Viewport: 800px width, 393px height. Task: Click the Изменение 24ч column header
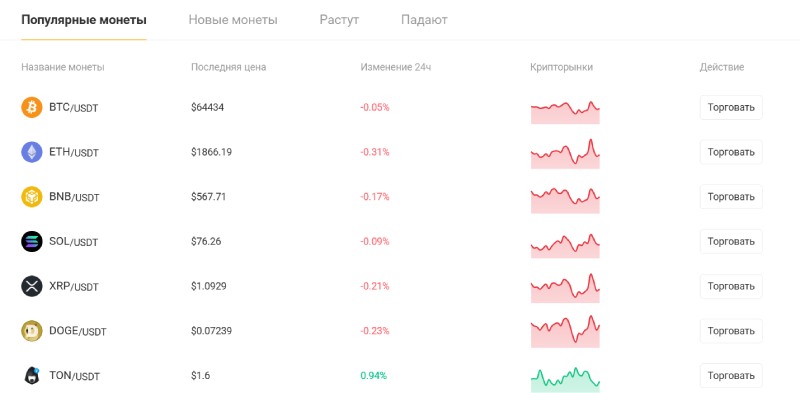point(396,67)
